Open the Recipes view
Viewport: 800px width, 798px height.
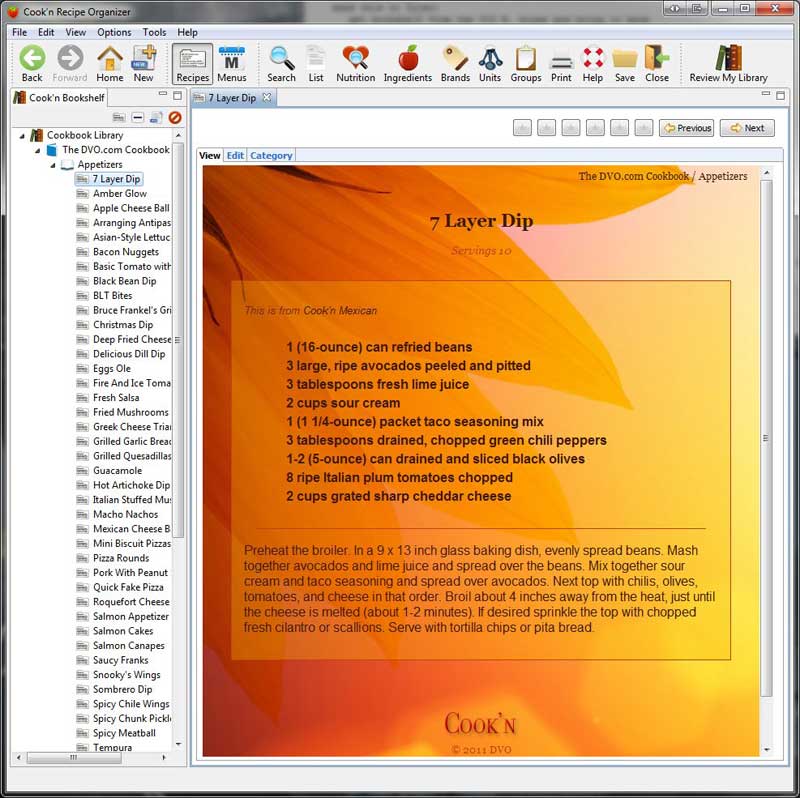click(x=192, y=64)
